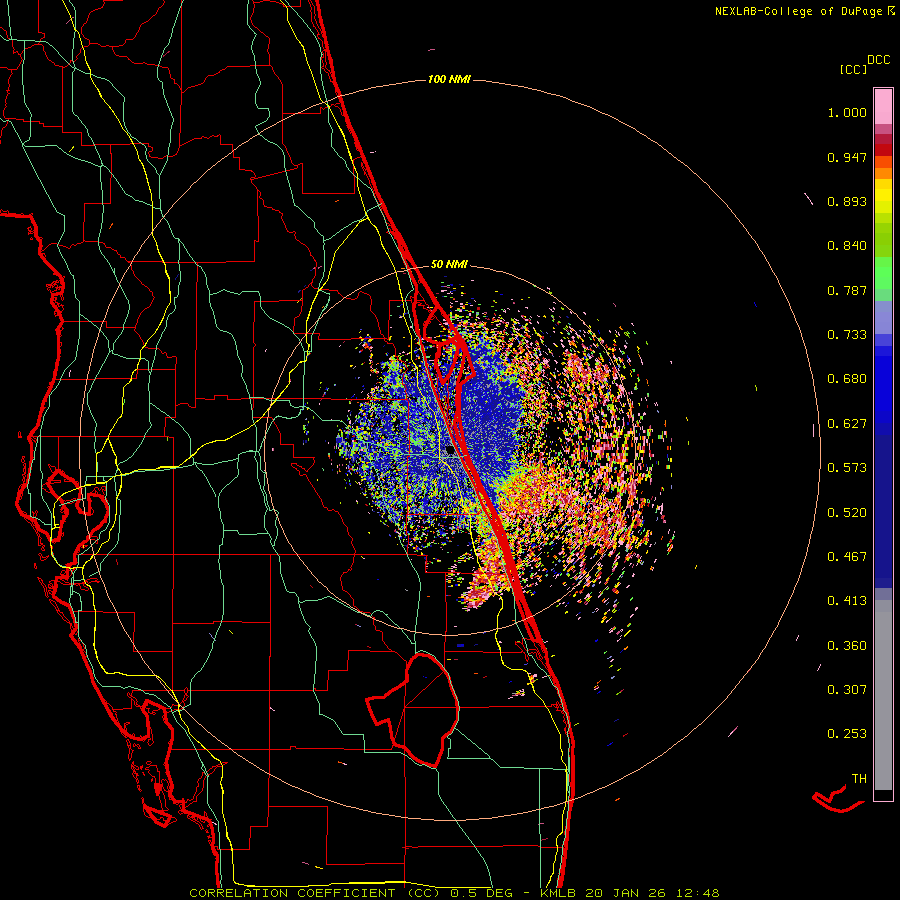Click the KMLB station identifier

coord(560,893)
